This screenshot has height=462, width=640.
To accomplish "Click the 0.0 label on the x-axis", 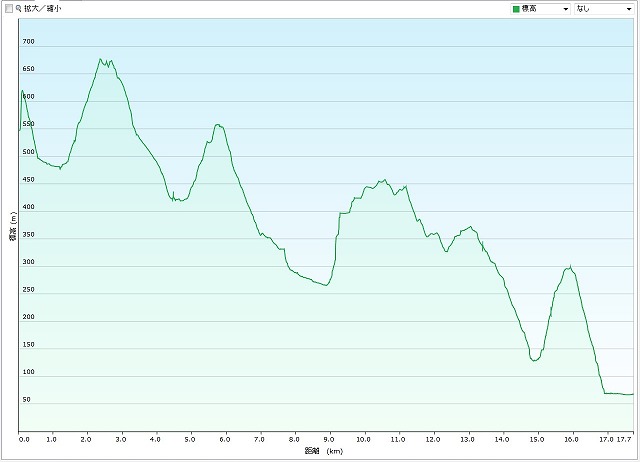I will coord(24,439).
